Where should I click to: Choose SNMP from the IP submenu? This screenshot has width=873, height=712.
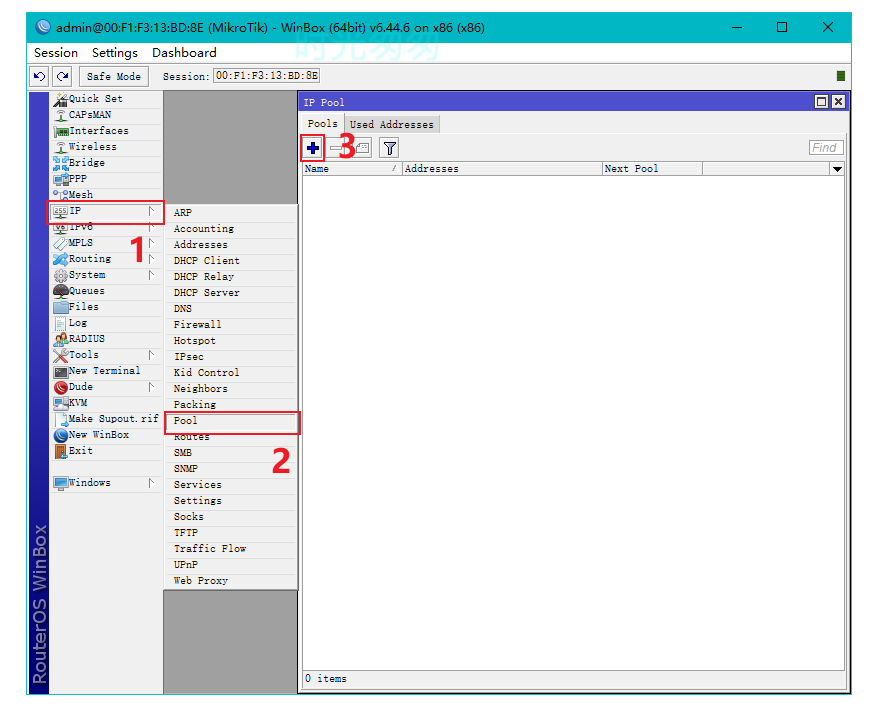click(x=231, y=469)
